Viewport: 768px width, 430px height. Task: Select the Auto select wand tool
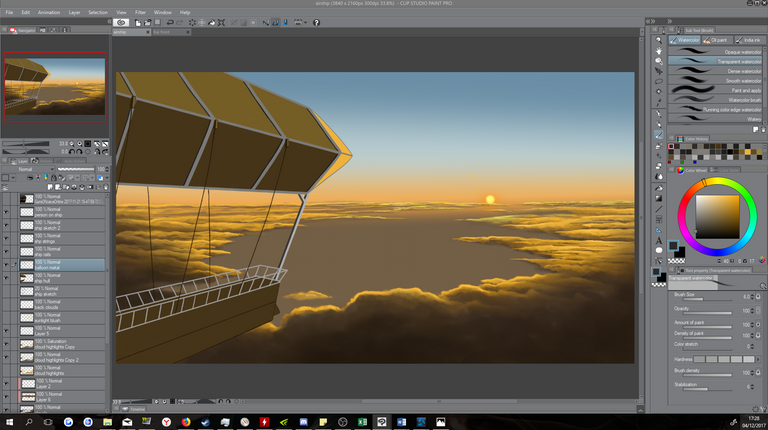(658, 92)
